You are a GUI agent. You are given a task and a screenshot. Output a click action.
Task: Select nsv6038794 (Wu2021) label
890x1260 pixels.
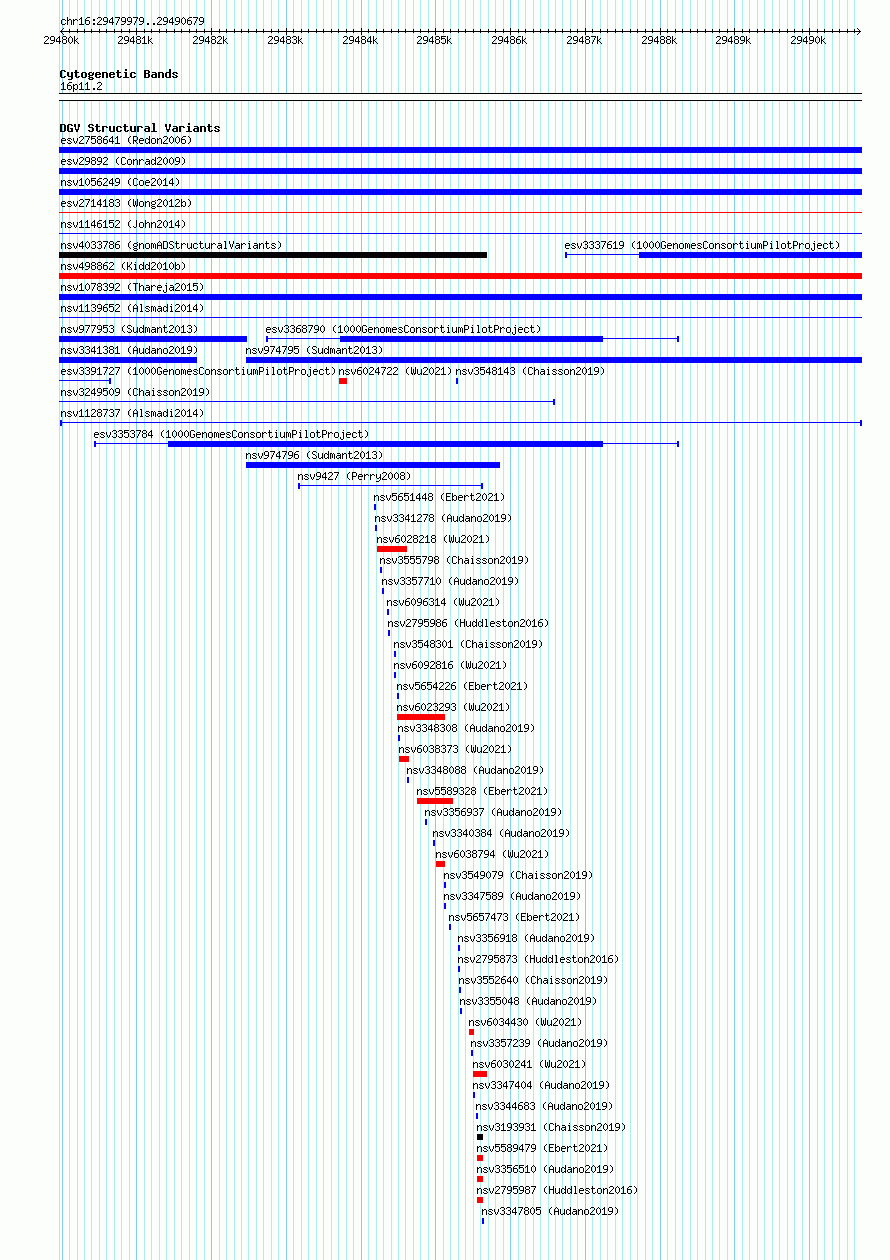pos(492,854)
